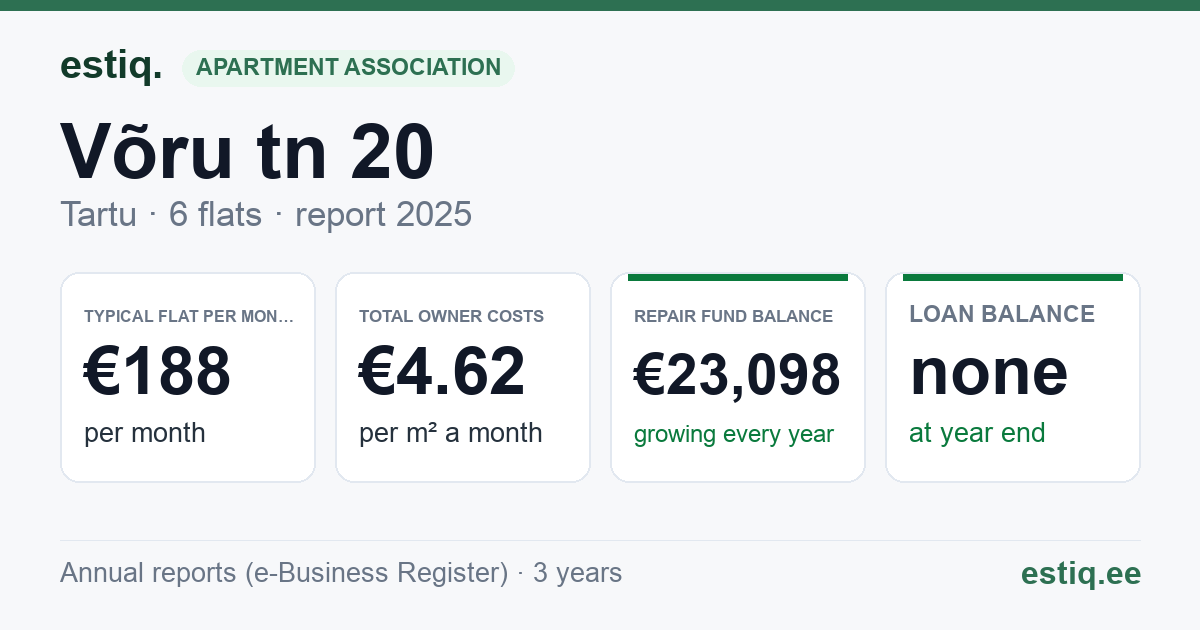Click the €23,098 value

(737, 376)
